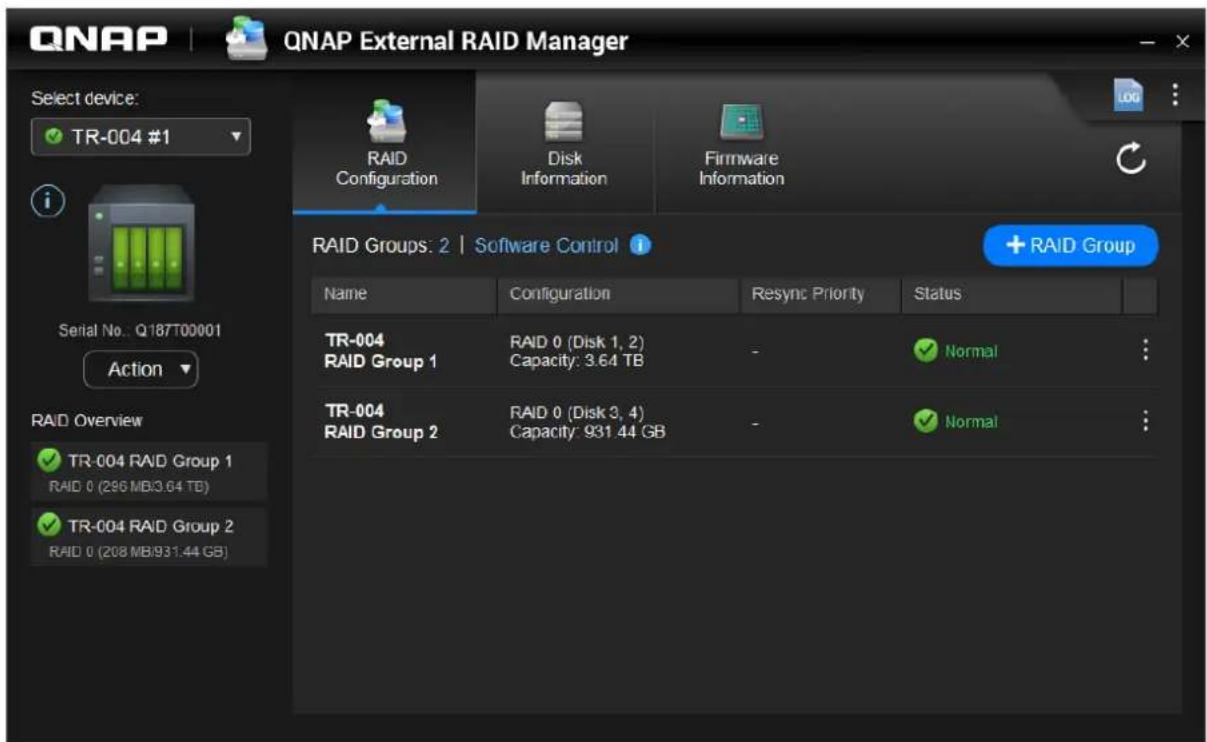Minimize the RAID Manager window
This screenshot has height=742, width=1207.
pos(1149,41)
